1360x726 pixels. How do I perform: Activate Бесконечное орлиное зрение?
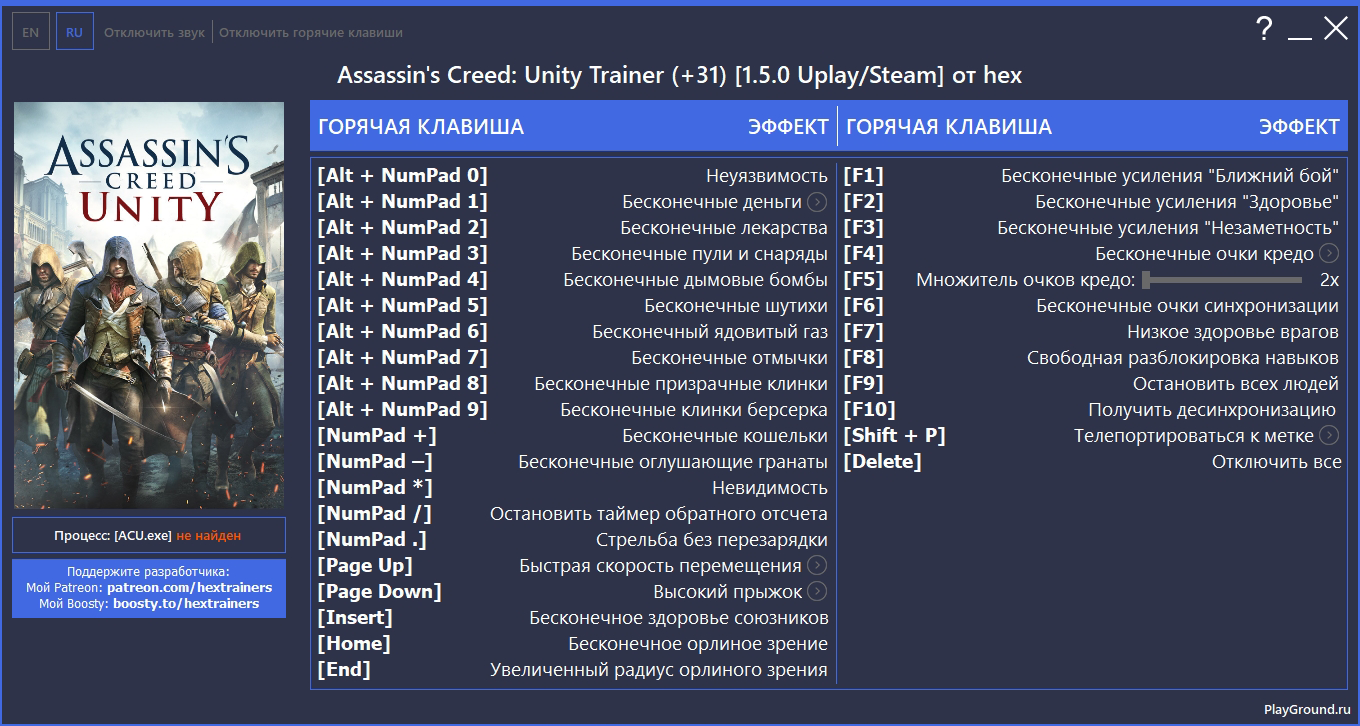(698, 644)
